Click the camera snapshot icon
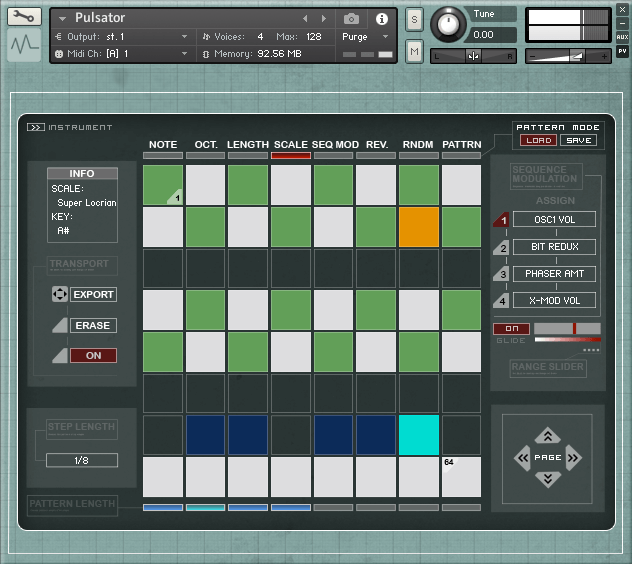This screenshot has width=632, height=564. point(352,19)
